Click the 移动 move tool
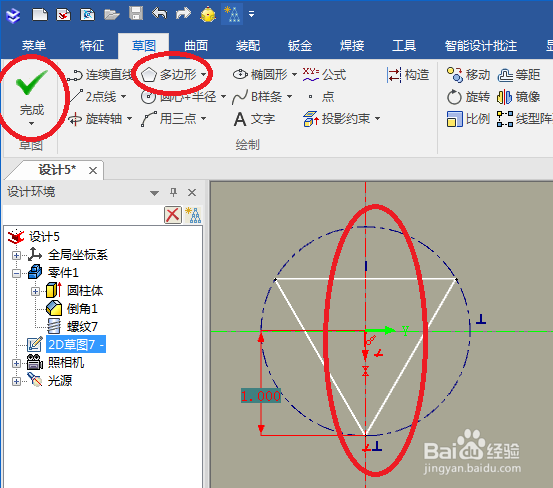Image resolution: width=553 pixels, height=488 pixels. click(x=468, y=75)
